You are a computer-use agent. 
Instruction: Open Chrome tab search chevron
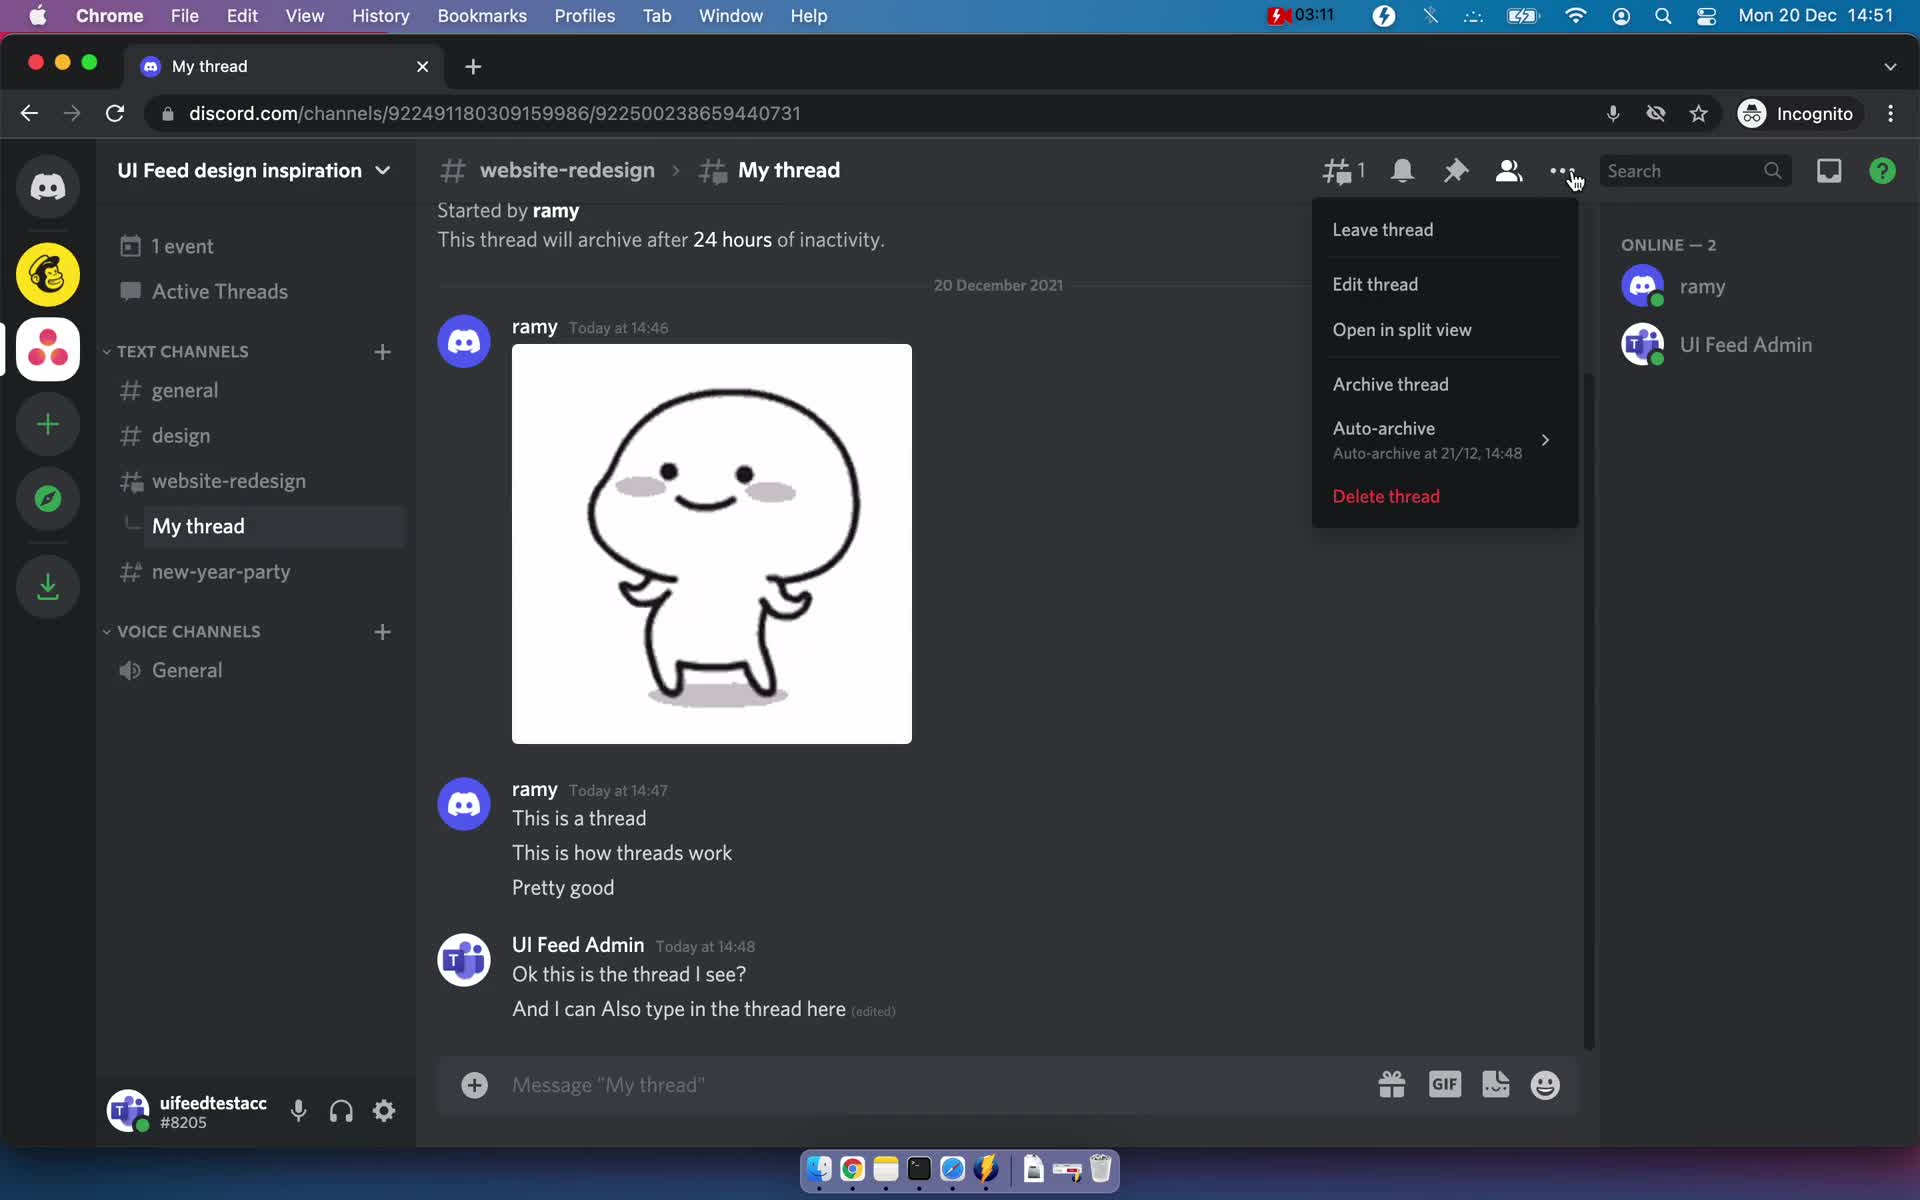(1890, 66)
